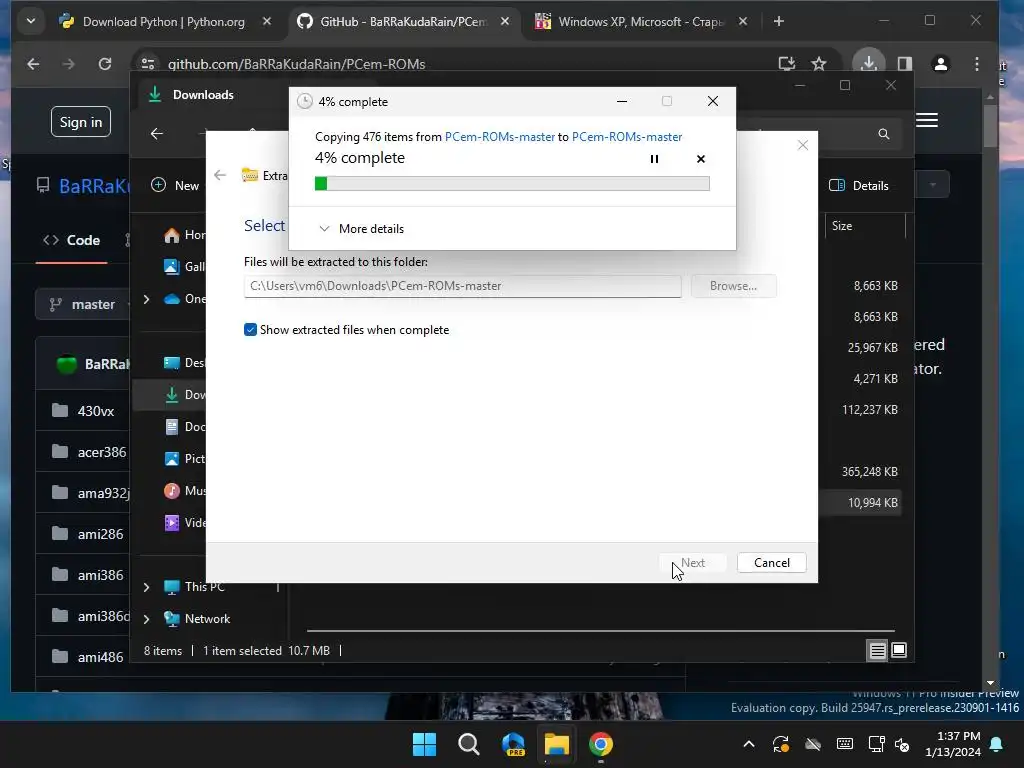Click the green copy progress bar
1024x768 pixels.
[x=512, y=184]
